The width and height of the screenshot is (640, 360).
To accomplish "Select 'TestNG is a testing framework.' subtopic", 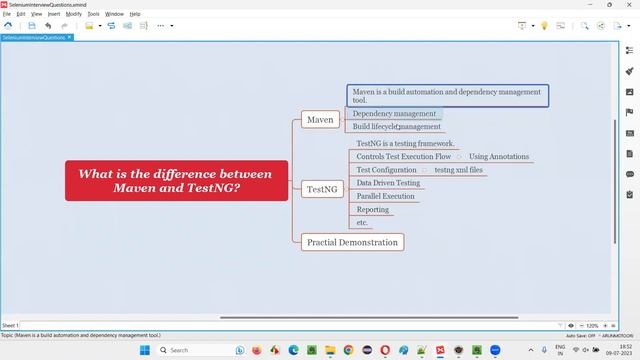I will point(405,143).
